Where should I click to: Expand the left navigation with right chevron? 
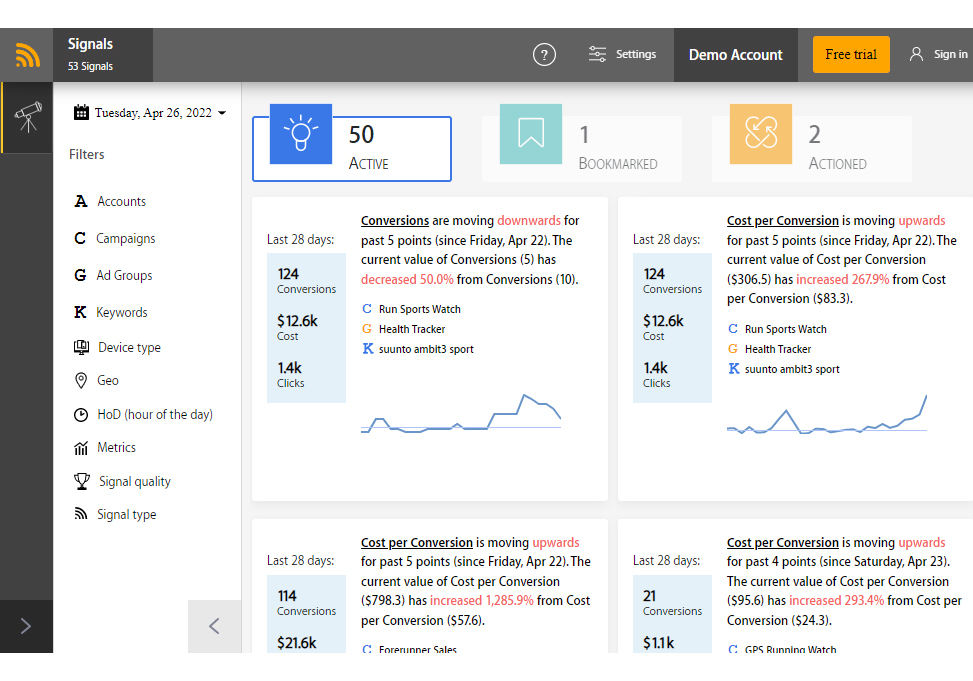coord(26,626)
